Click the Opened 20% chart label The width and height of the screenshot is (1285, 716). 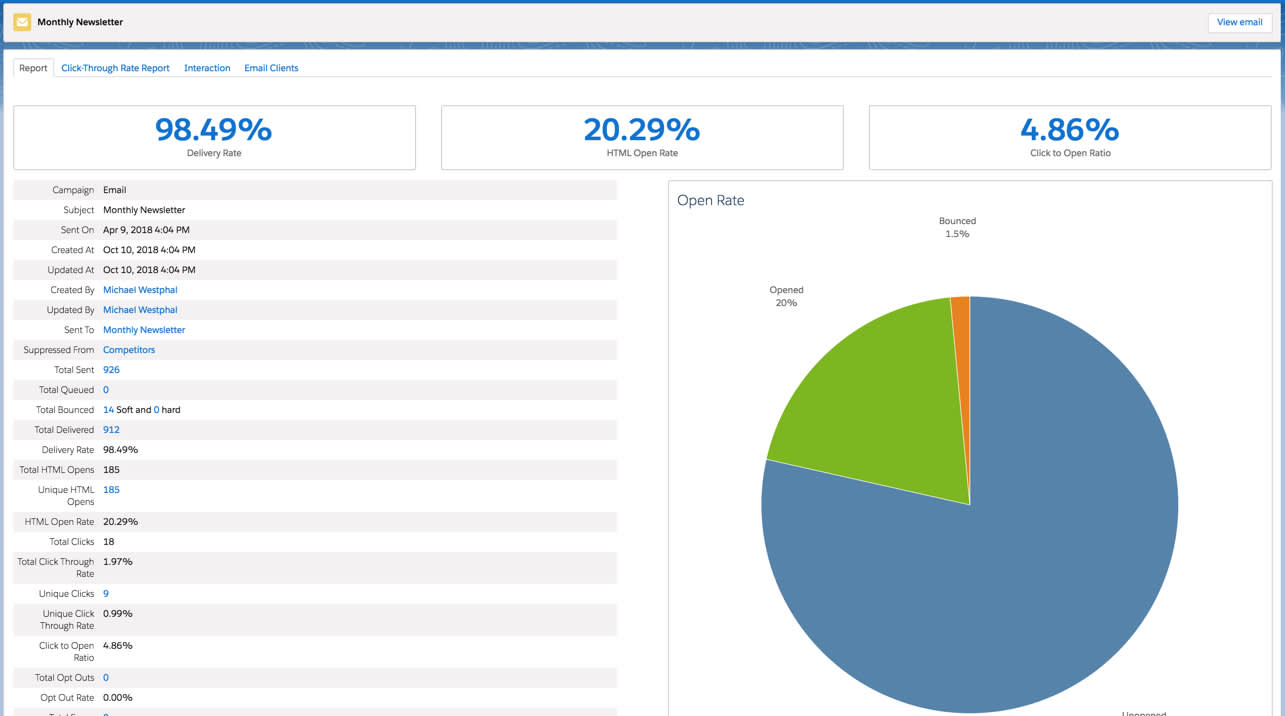point(786,296)
